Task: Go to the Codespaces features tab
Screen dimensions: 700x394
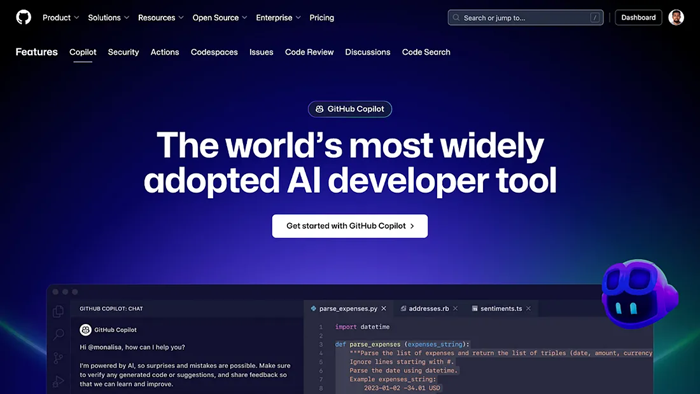Action: tap(214, 52)
